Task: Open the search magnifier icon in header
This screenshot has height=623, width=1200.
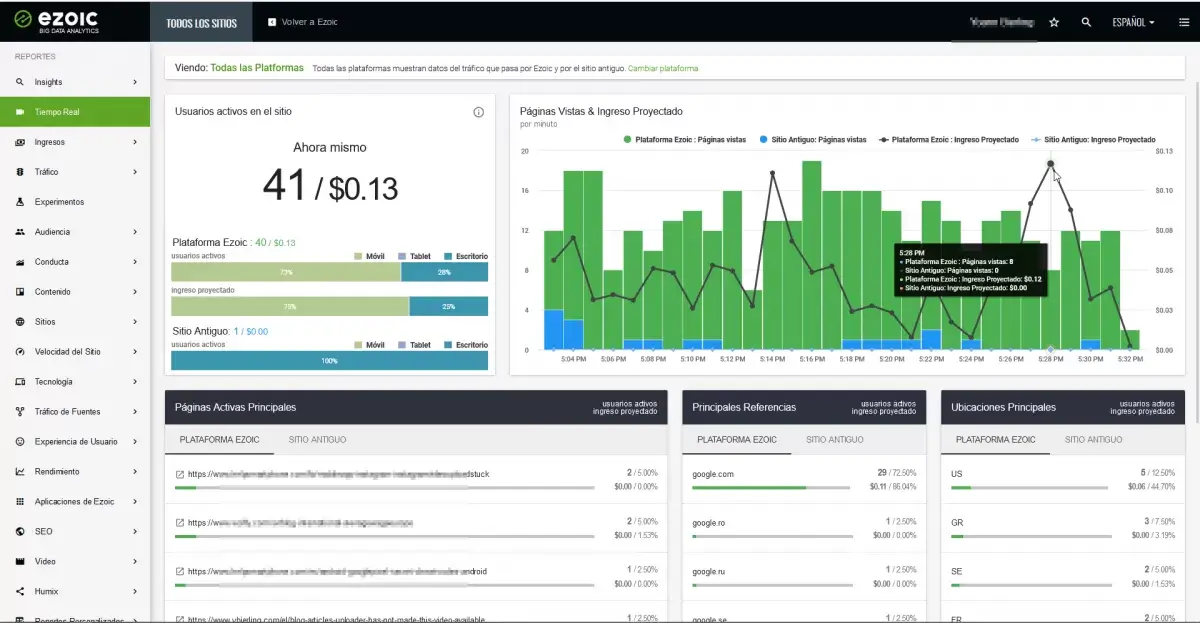Action: pos(1086,22)
